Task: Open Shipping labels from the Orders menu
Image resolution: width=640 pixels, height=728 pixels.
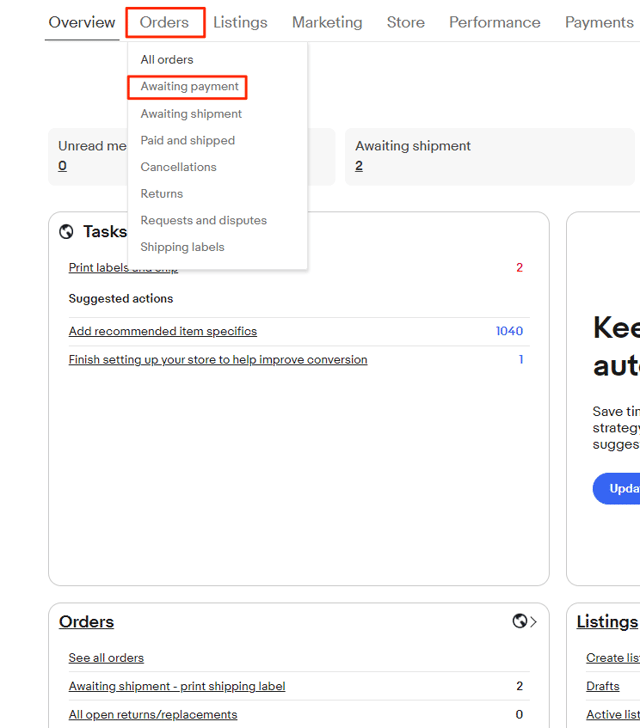Action: click(182, 247)
